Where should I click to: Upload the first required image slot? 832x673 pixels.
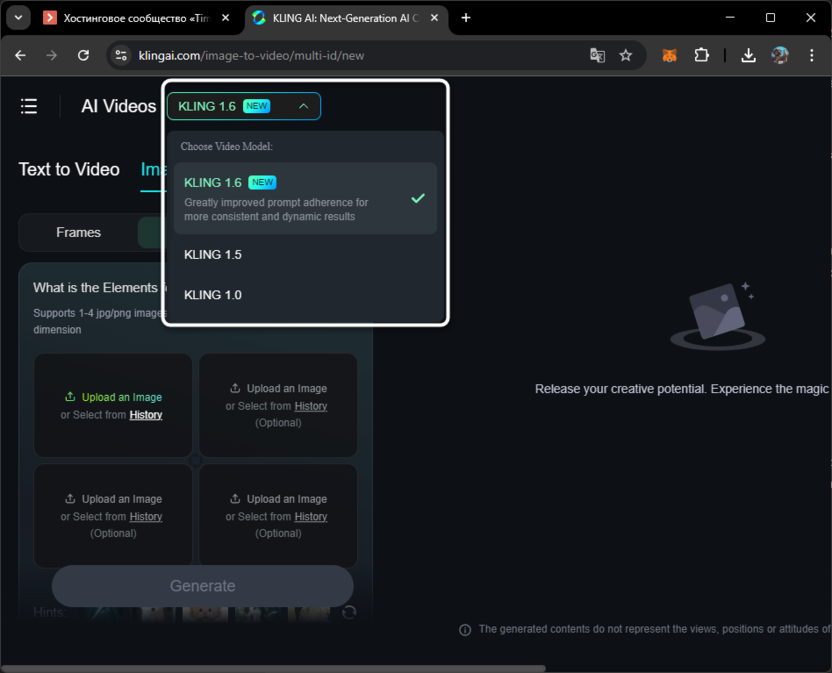point(113,405)
